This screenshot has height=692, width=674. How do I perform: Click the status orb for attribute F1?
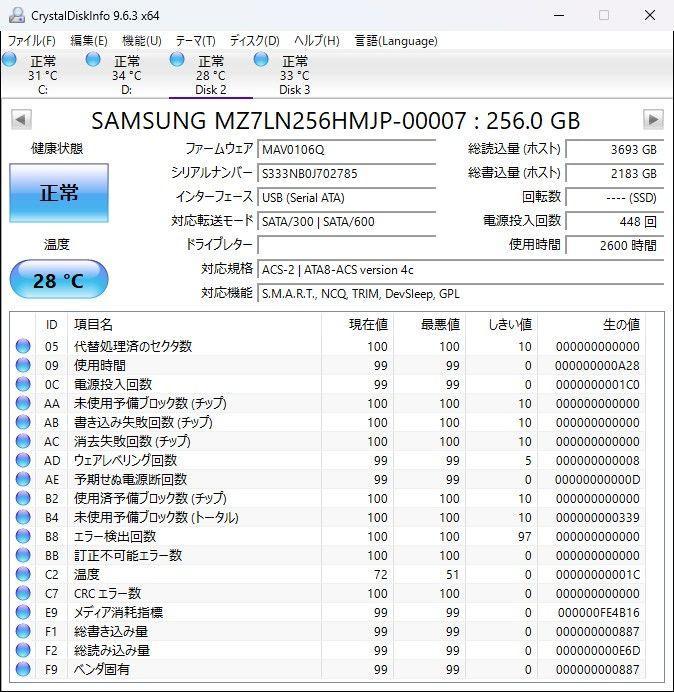click(x=23, y=631)
